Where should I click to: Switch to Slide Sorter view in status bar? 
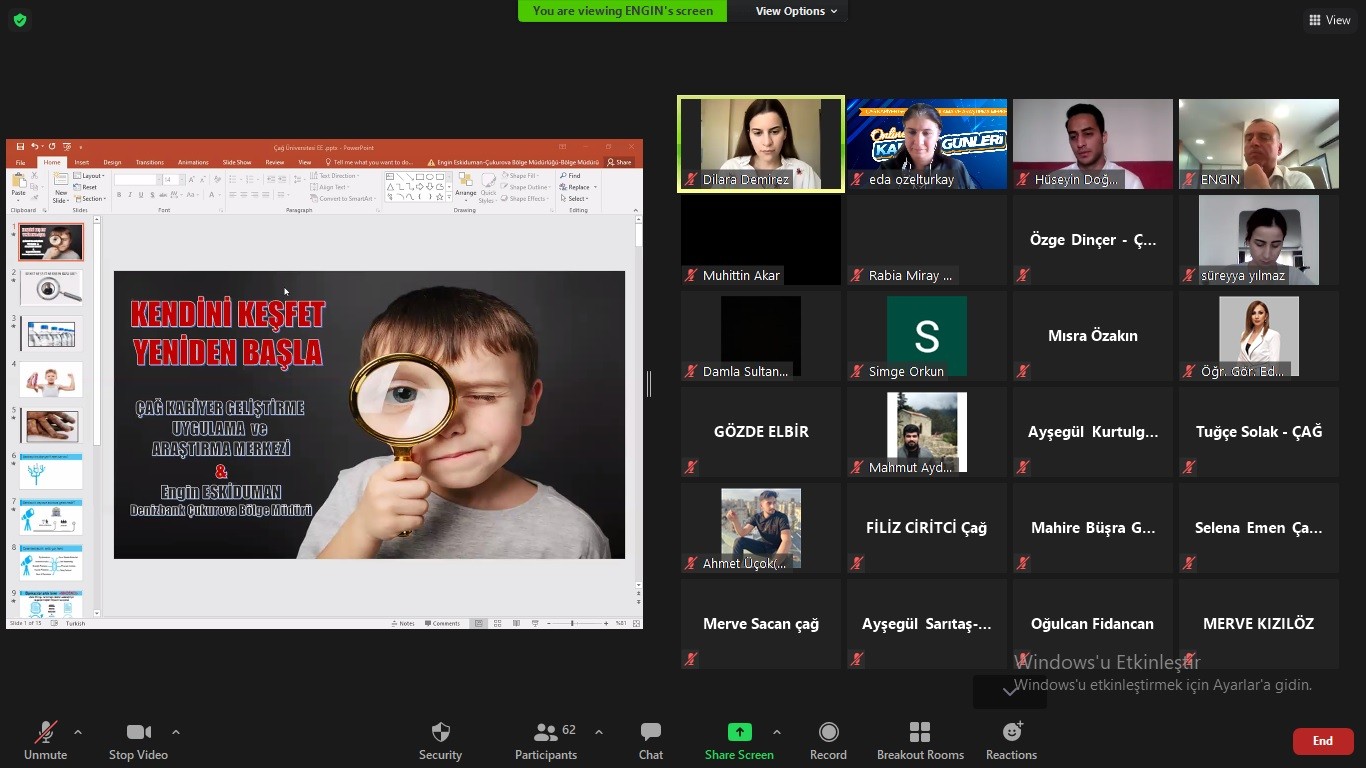coord(498,623)
